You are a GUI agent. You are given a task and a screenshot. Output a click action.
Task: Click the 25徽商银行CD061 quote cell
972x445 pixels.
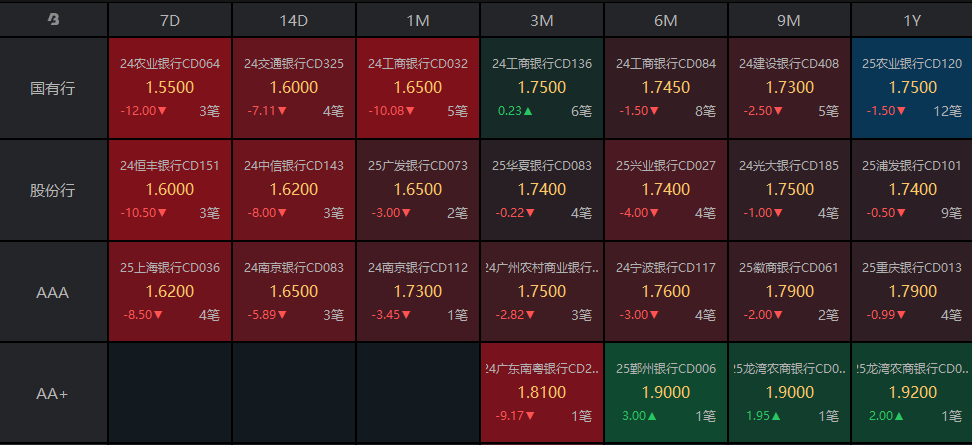(789, 292)
